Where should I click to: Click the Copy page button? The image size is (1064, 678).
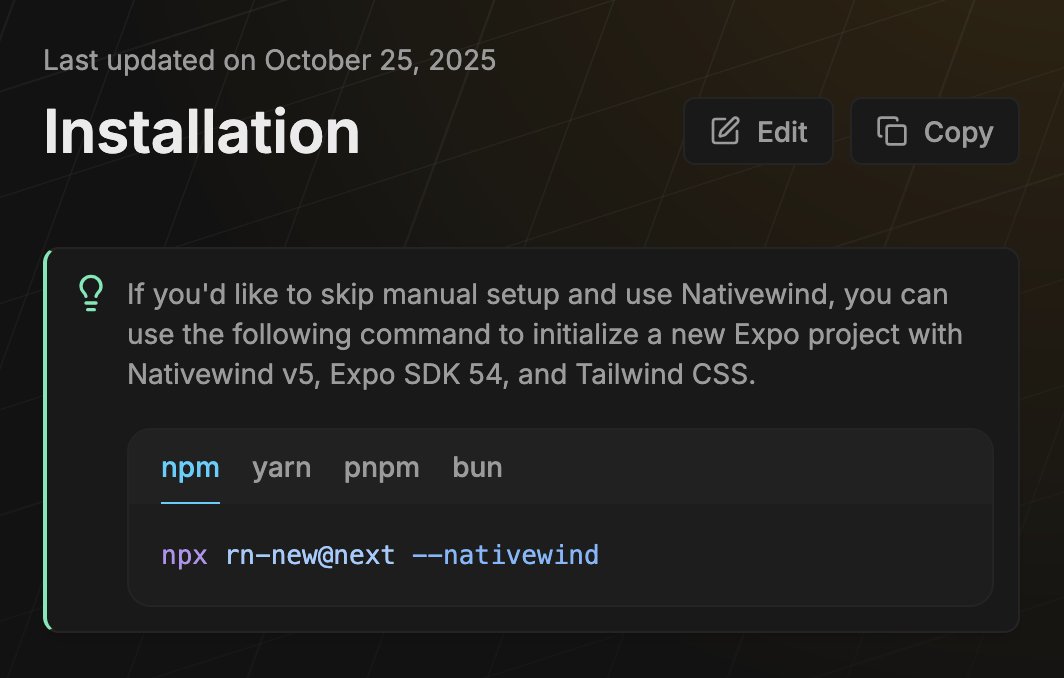(x=934, y=131)
